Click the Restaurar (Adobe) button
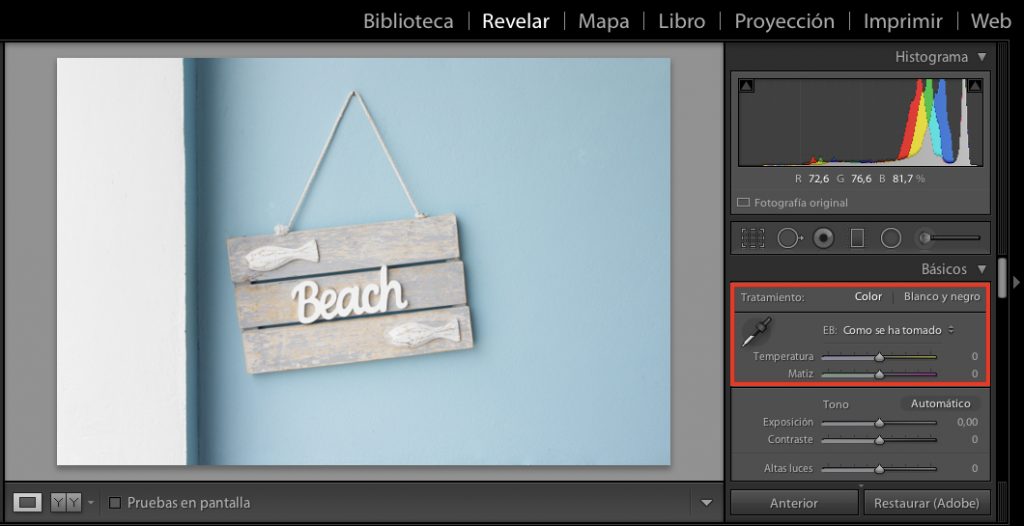The width and height of the screenshot is (1024, 526). point(926,503)
